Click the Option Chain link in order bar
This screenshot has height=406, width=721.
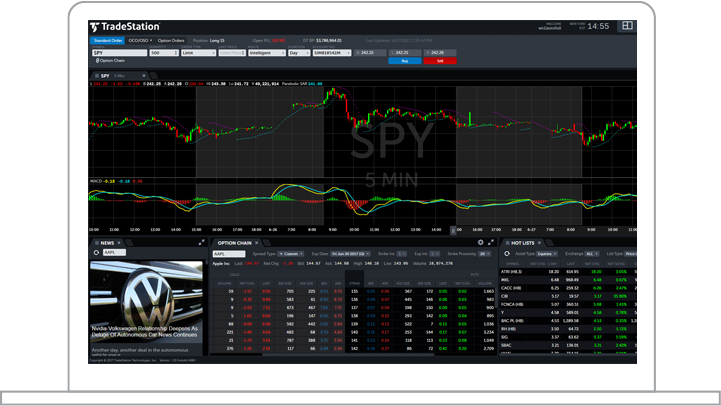pos(112,61)
